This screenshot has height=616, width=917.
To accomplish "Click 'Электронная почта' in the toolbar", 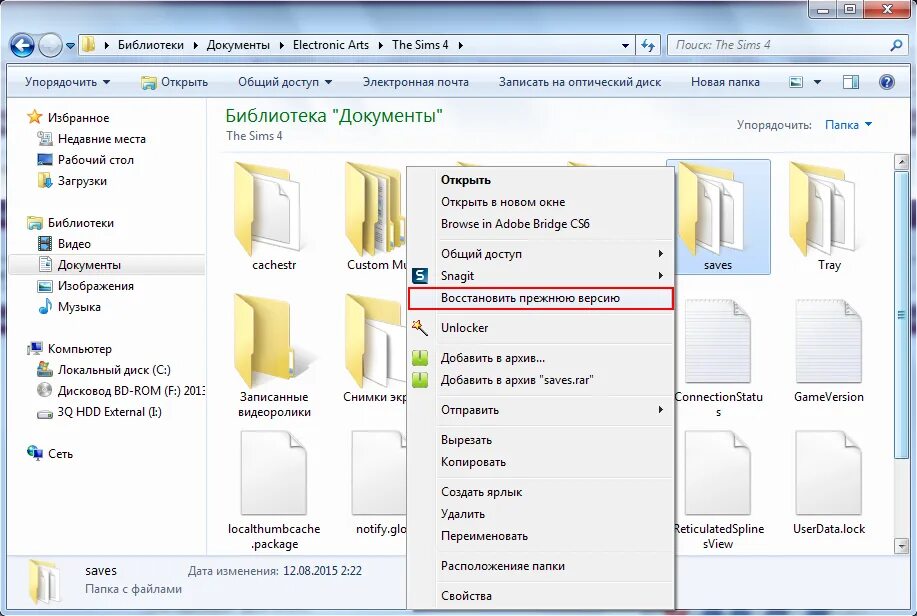I will click(x=415, y=82).
